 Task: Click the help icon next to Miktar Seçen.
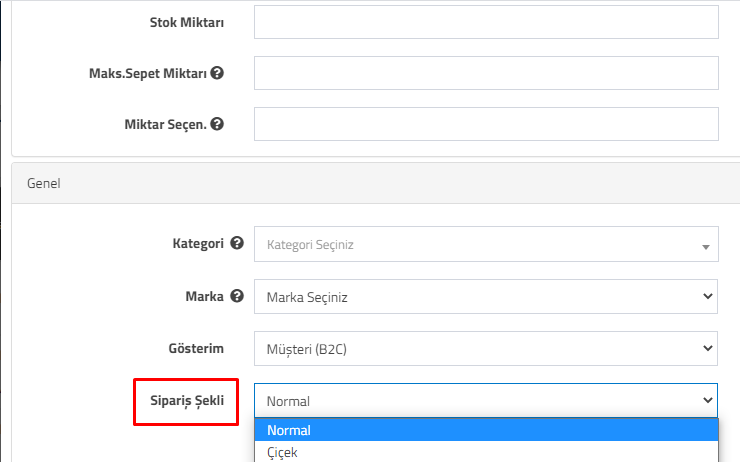pyautogui.click(x=217, y=124)
